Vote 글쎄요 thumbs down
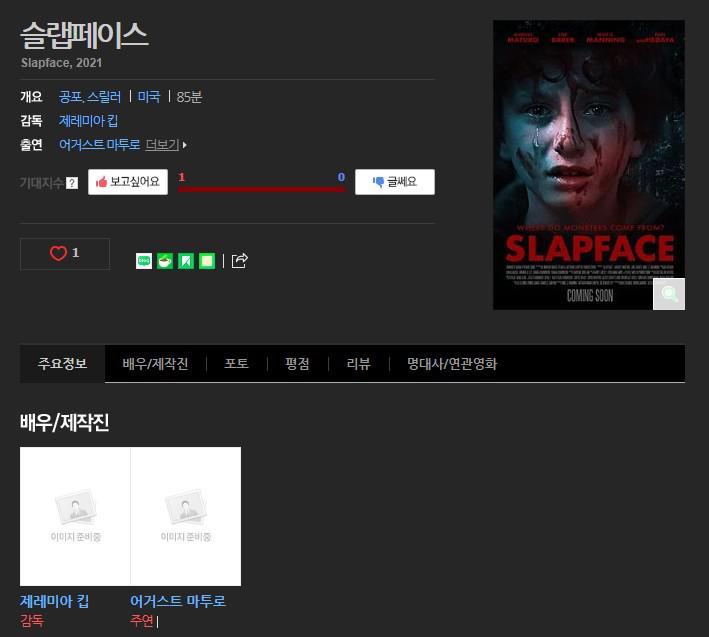This screenshot has width=709, height=637. pos(395,182)
